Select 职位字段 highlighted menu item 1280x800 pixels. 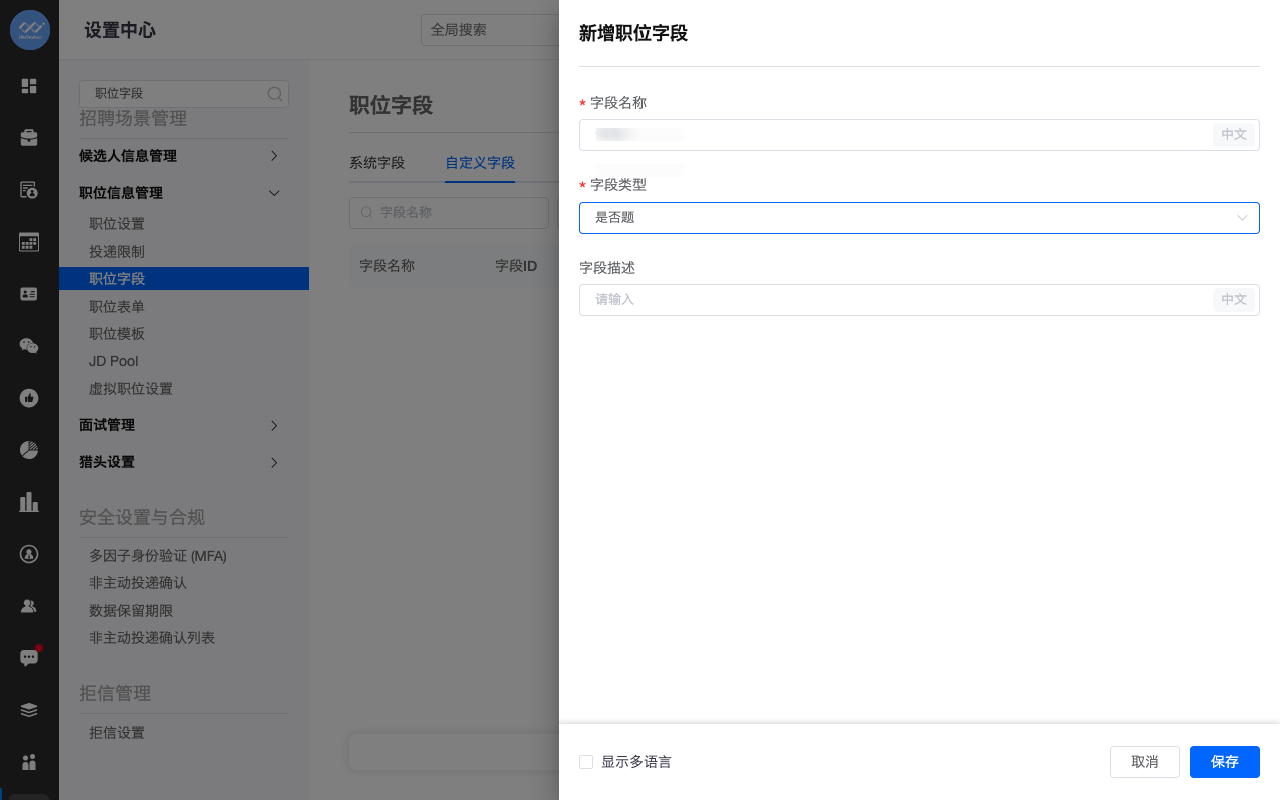[184, 279]
